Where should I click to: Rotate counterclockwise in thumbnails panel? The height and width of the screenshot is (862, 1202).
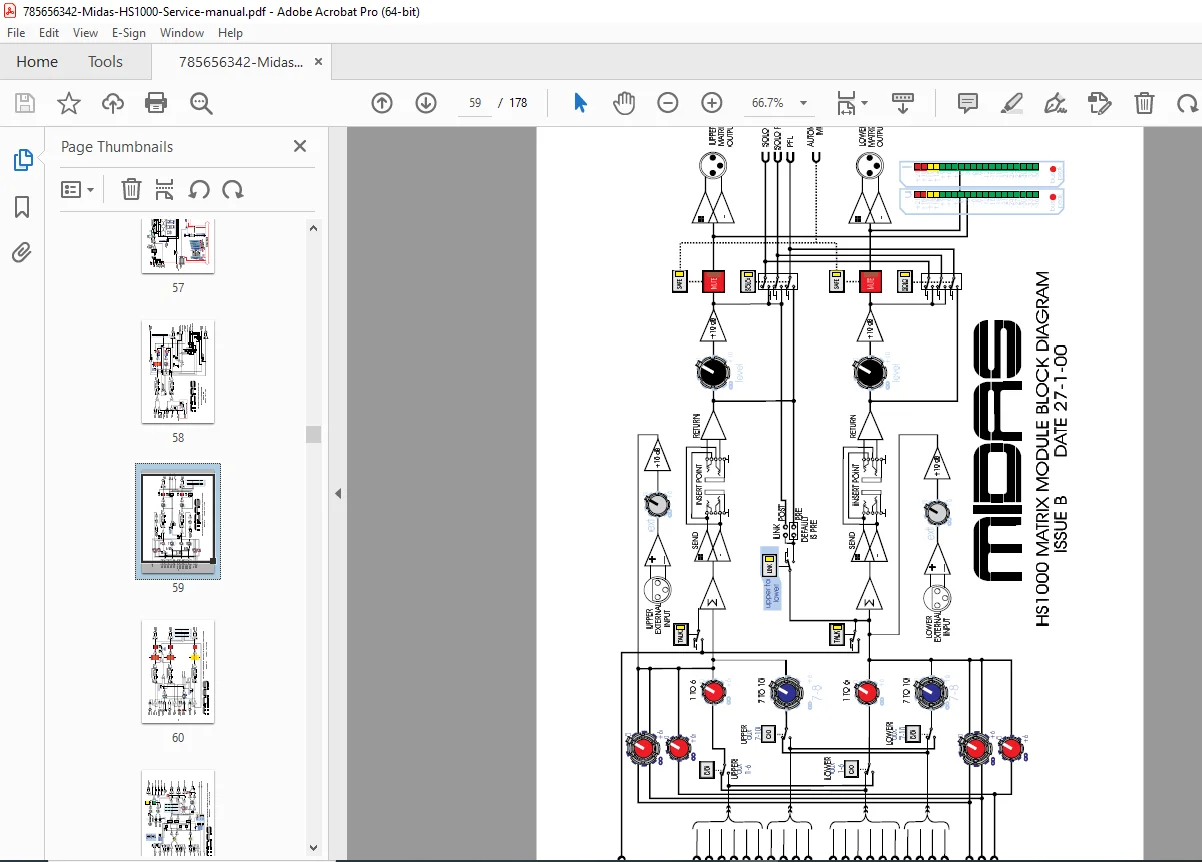point(199,189)
